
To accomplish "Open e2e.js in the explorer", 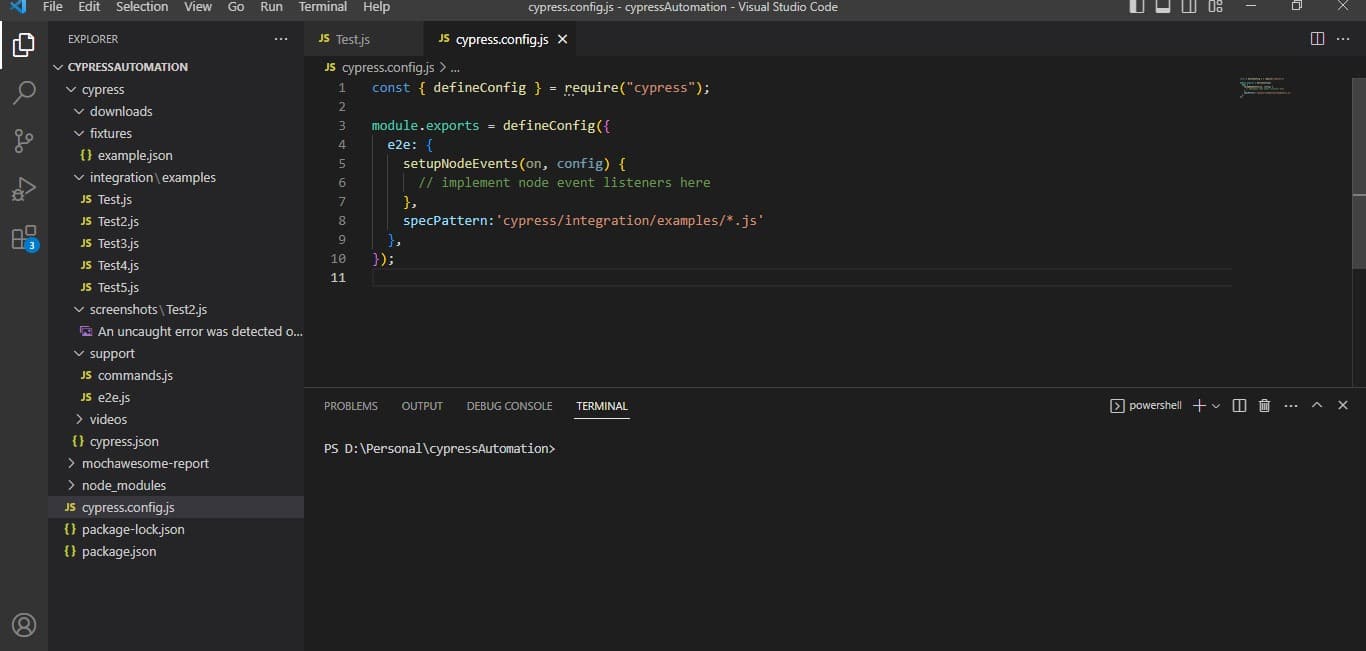I will pos(176,397).
